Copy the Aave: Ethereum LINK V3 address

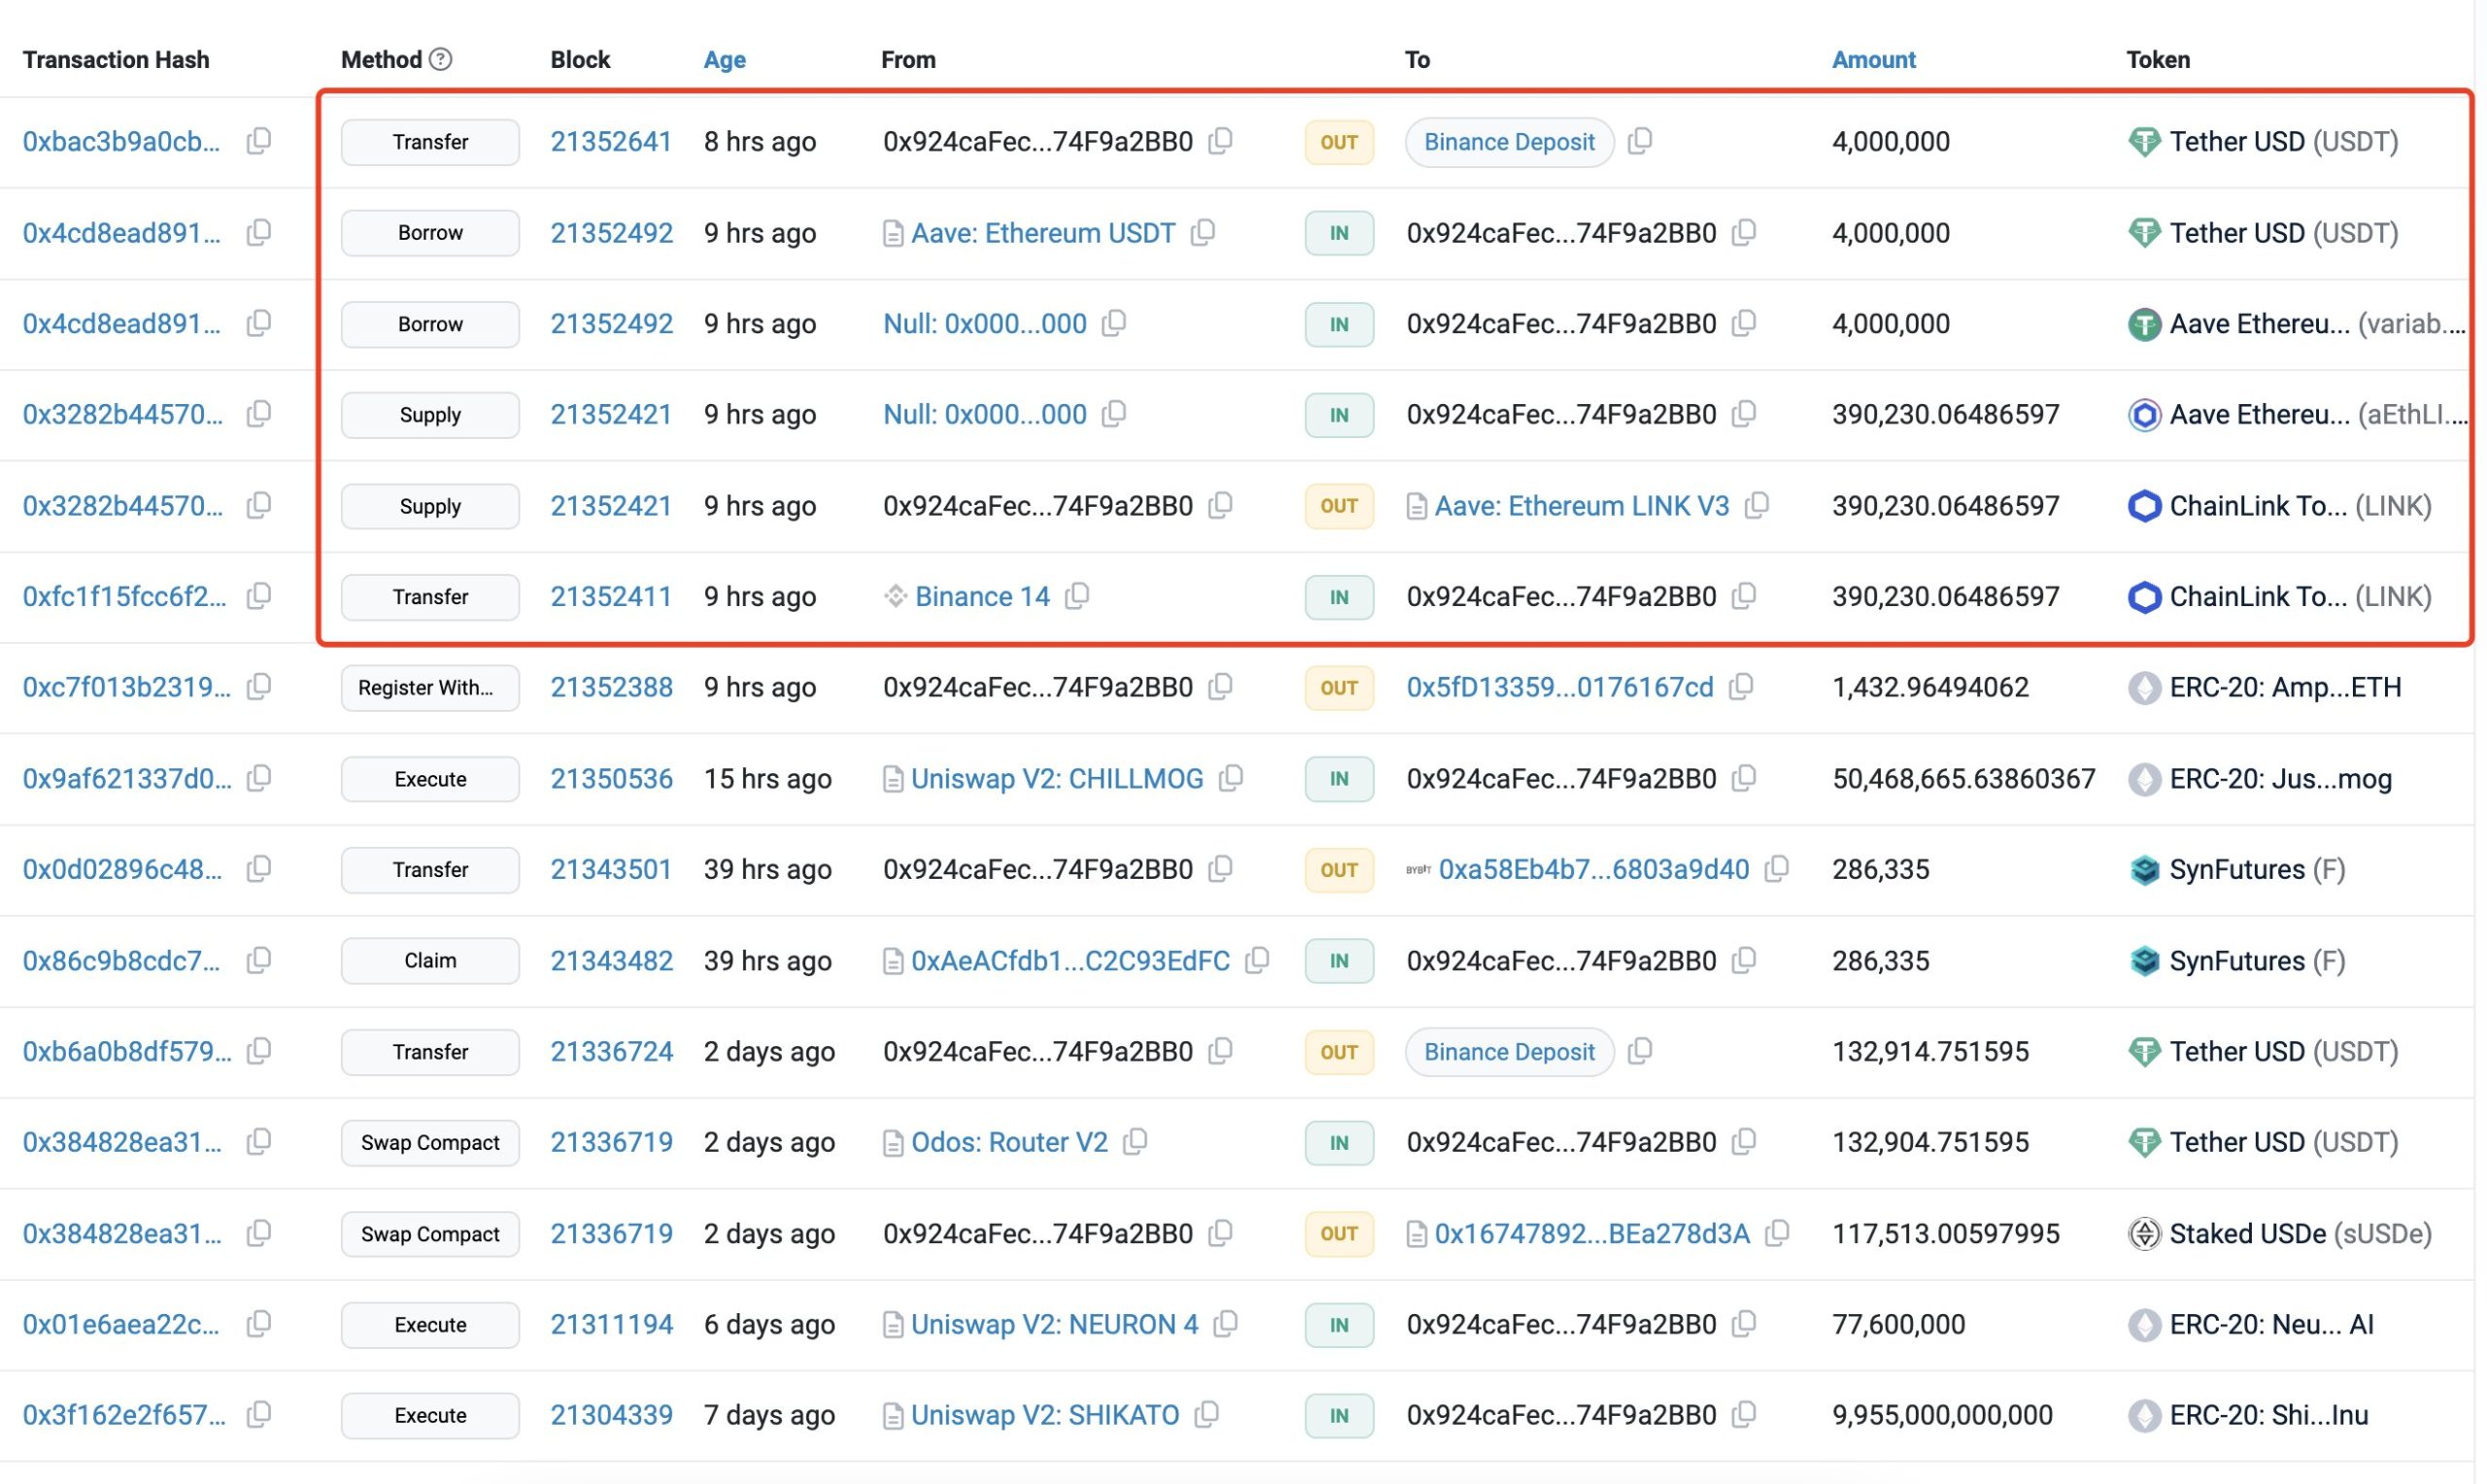tap(1757, 505)
